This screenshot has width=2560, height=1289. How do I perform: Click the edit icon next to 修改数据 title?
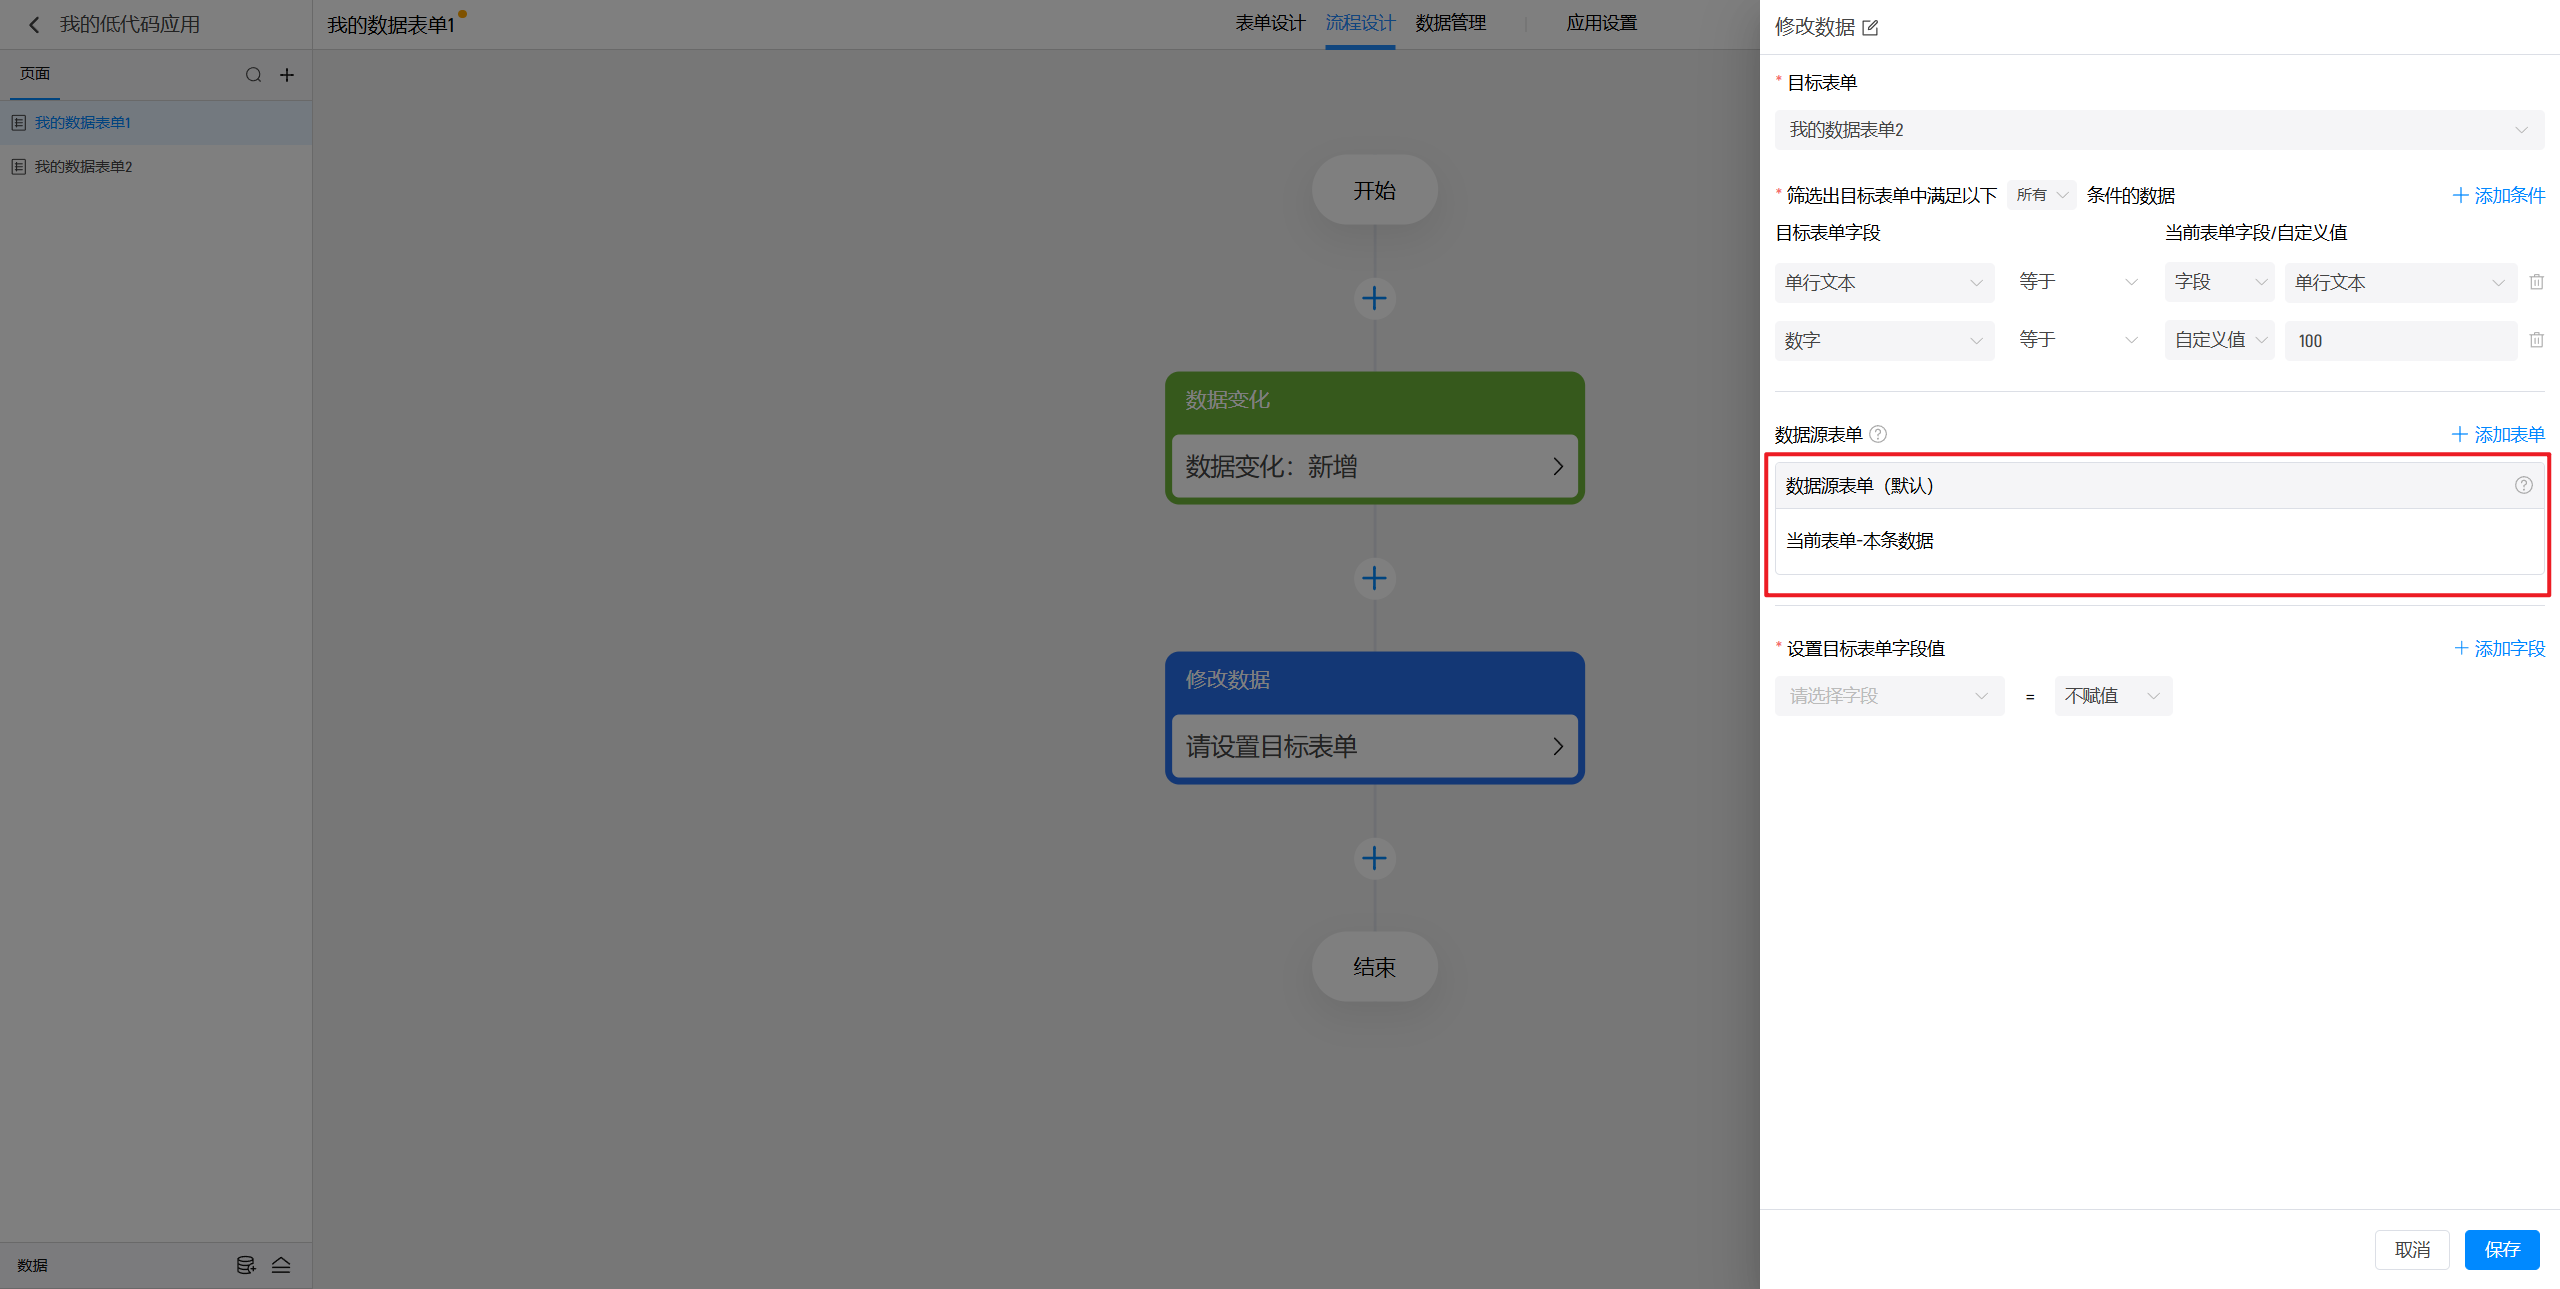click(x=1870, y=28)
